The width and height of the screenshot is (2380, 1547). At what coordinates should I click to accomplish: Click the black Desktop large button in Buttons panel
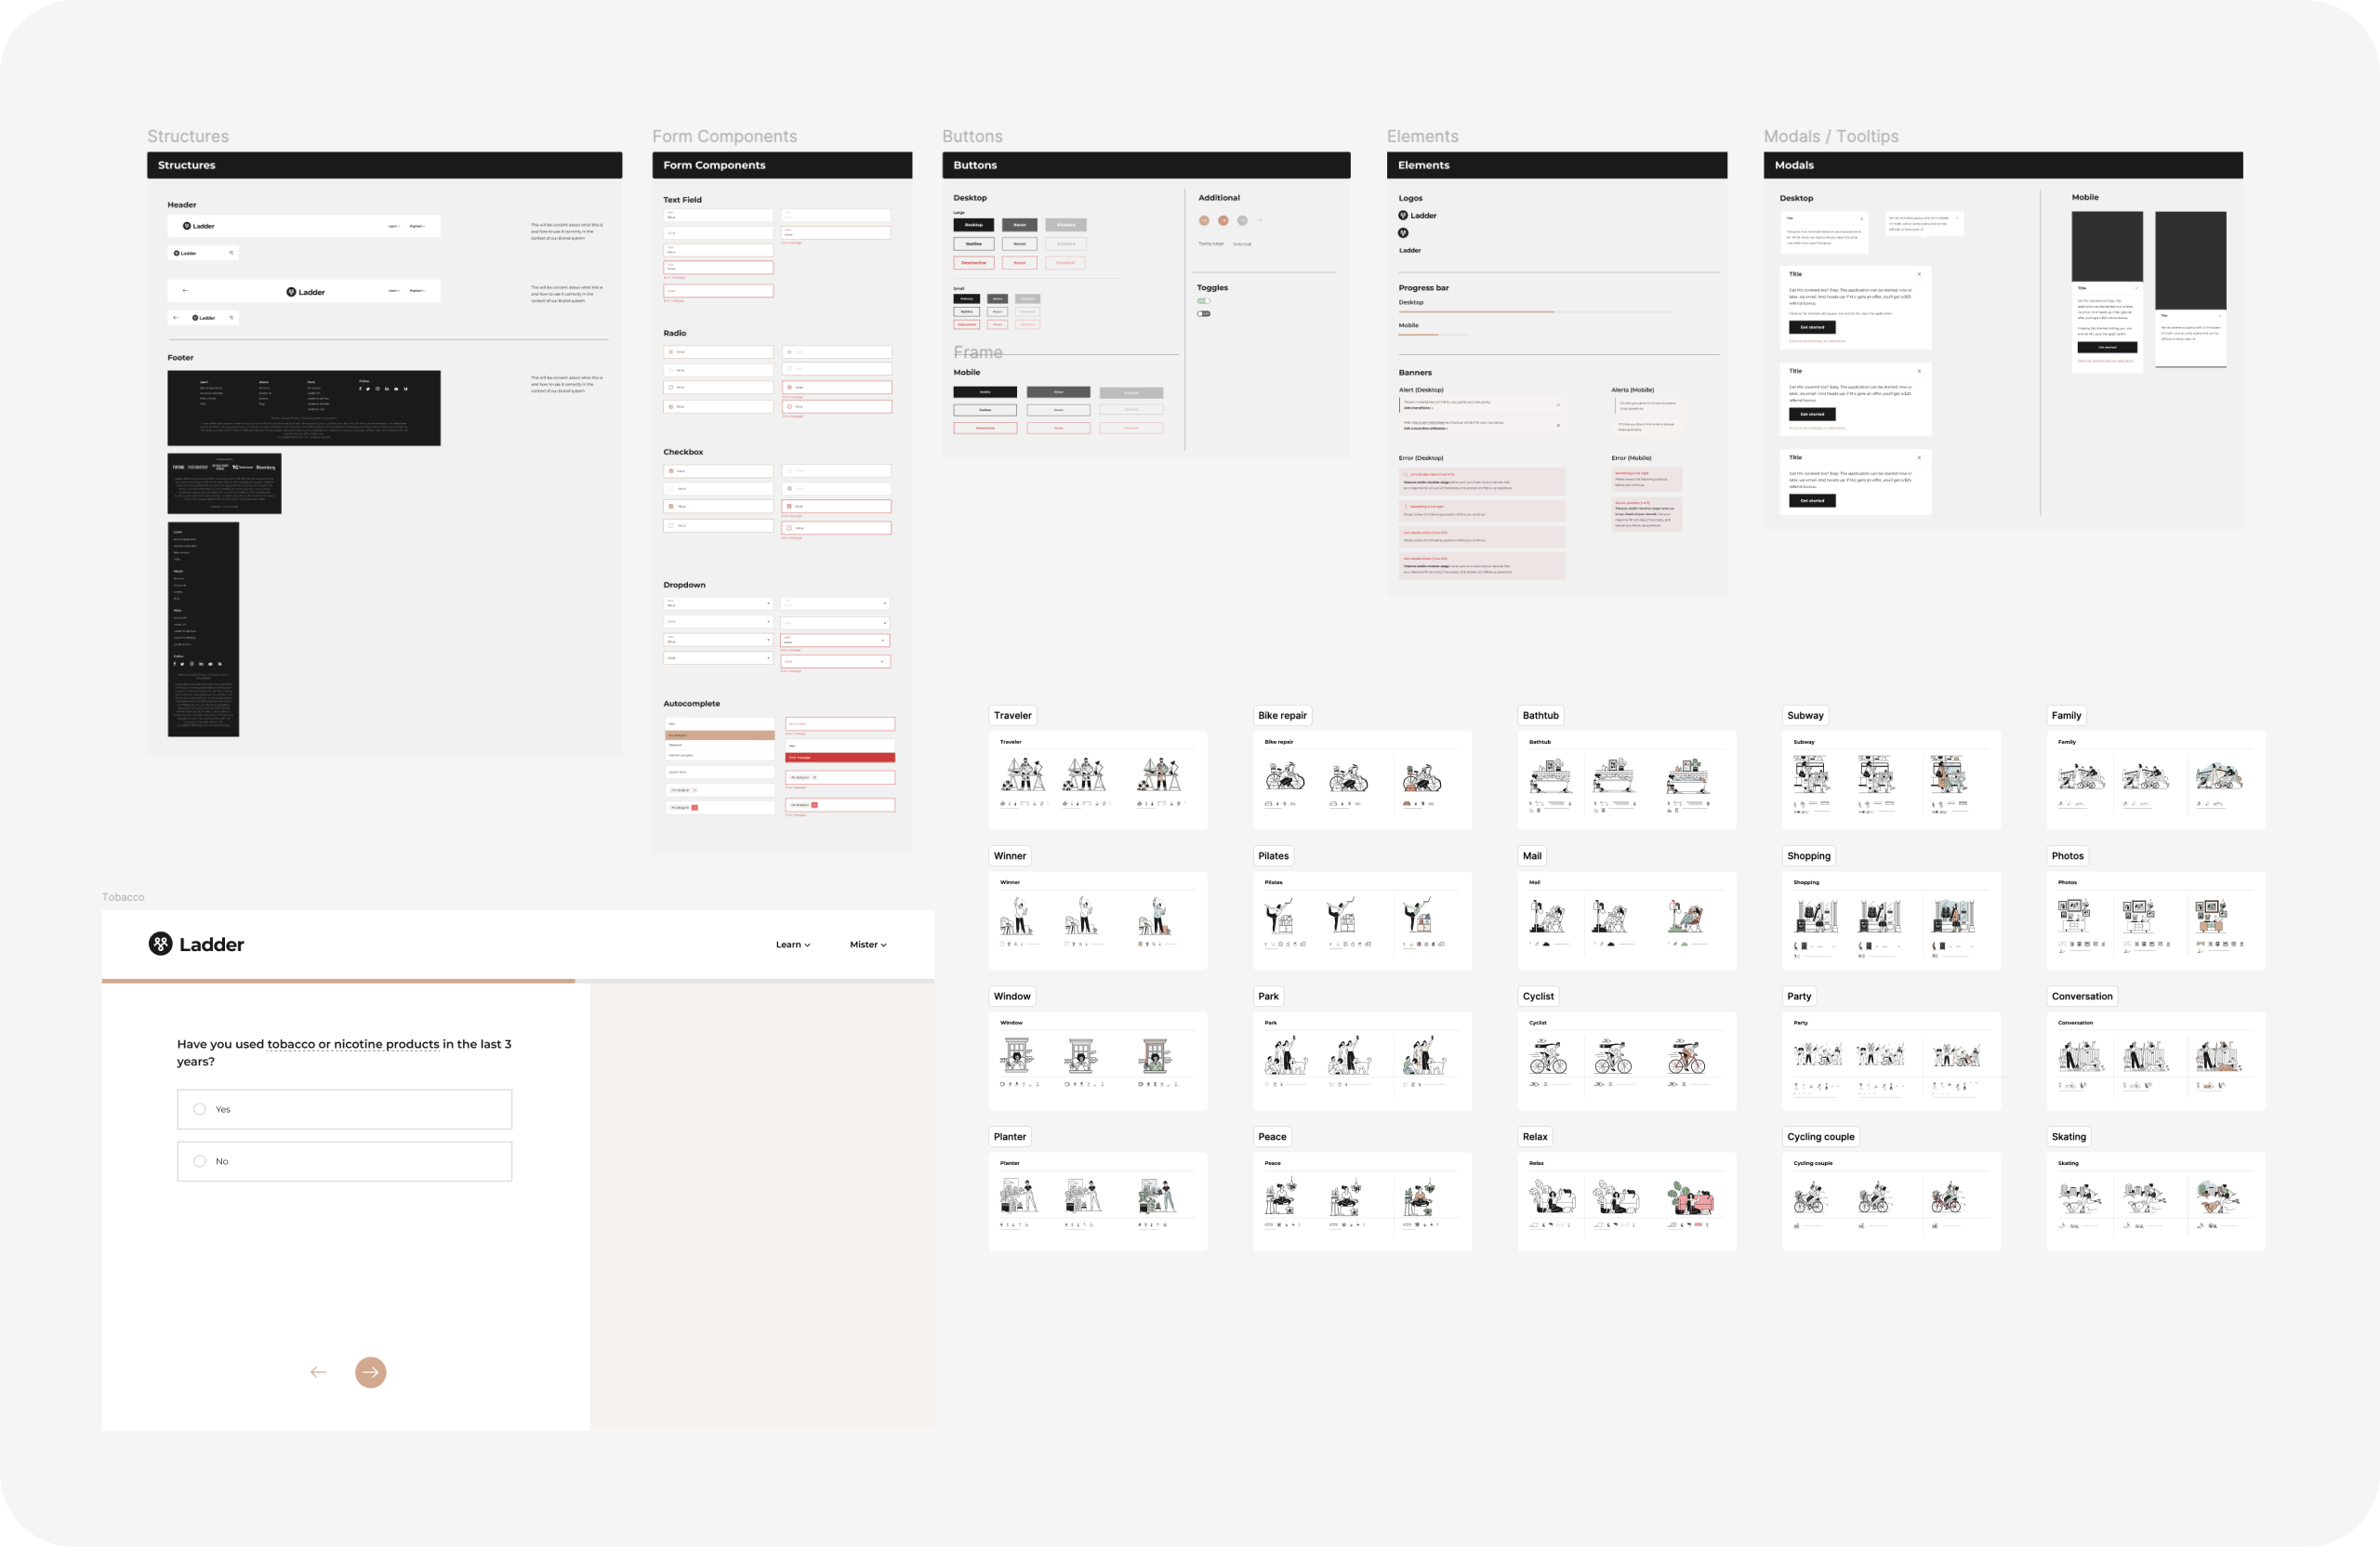[x=972, y=225]
